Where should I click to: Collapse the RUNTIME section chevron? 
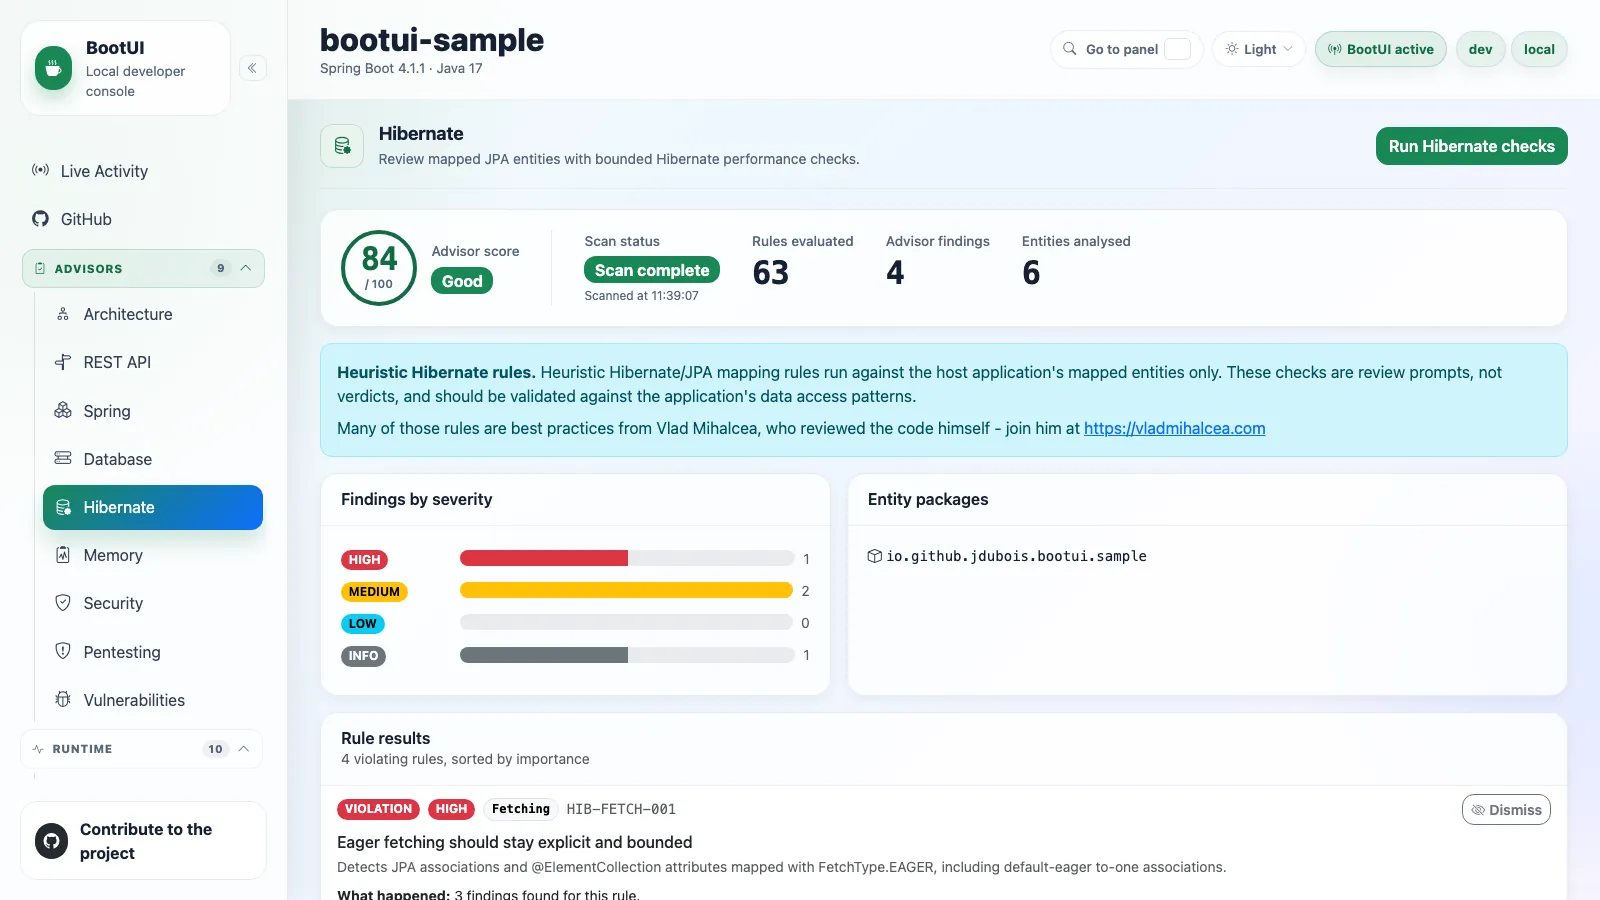(x=244, y=749)
